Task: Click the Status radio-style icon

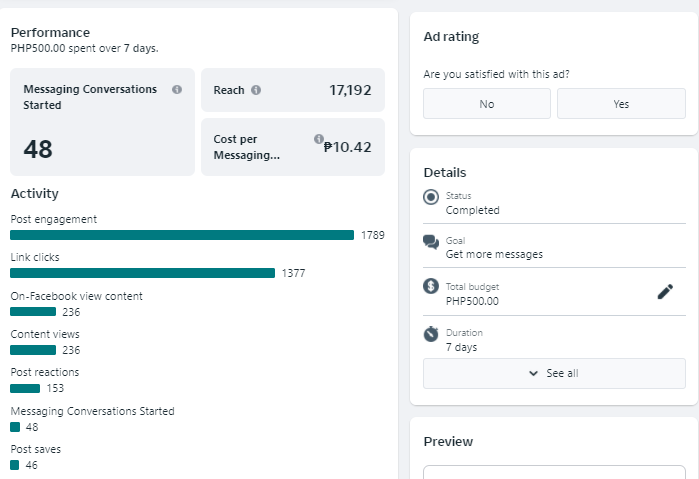Action: click(x=431, y=197)
